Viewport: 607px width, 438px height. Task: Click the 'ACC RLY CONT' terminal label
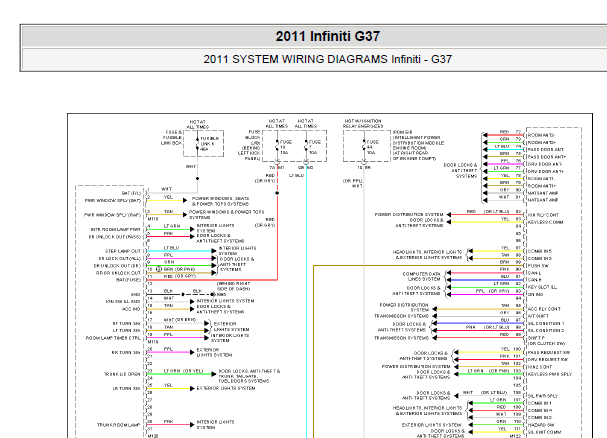[544, 309]
